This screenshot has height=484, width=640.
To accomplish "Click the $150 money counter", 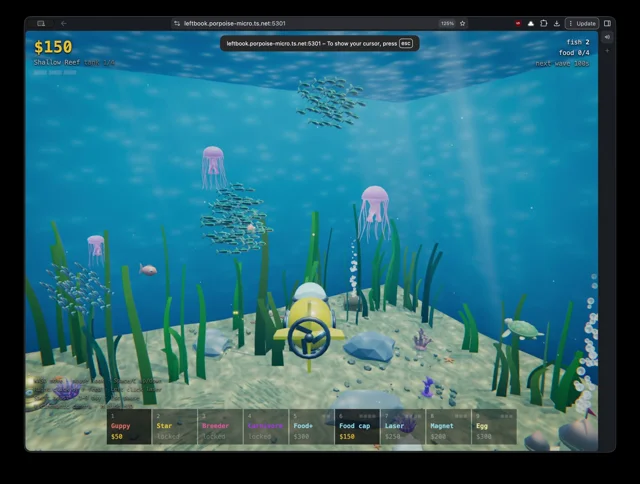I will [x=53, y=47].
